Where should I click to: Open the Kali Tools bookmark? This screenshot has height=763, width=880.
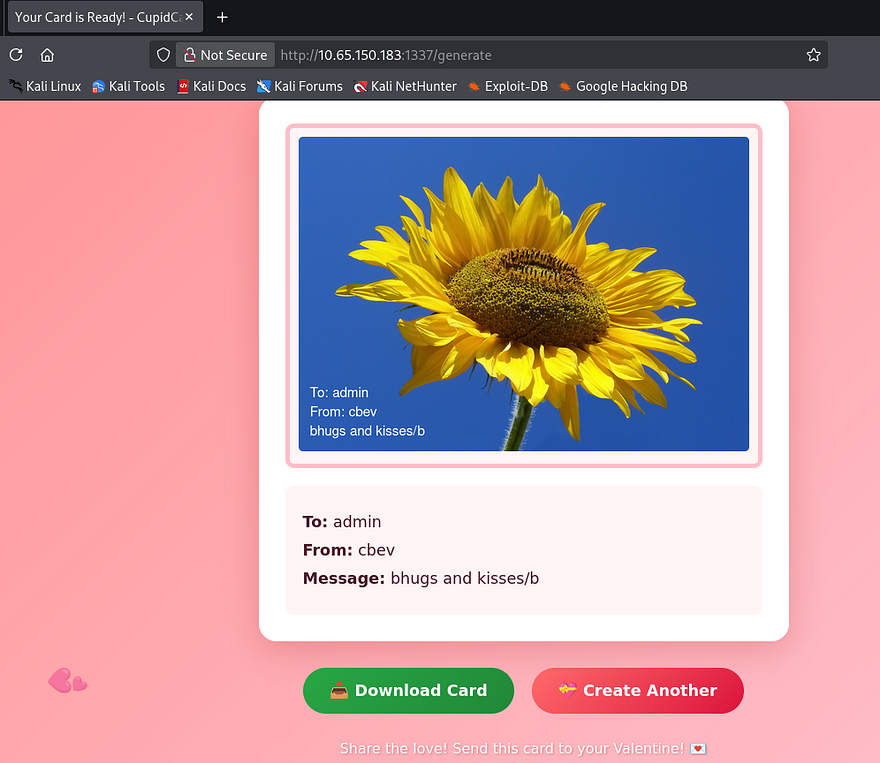(x=128, y=86)
